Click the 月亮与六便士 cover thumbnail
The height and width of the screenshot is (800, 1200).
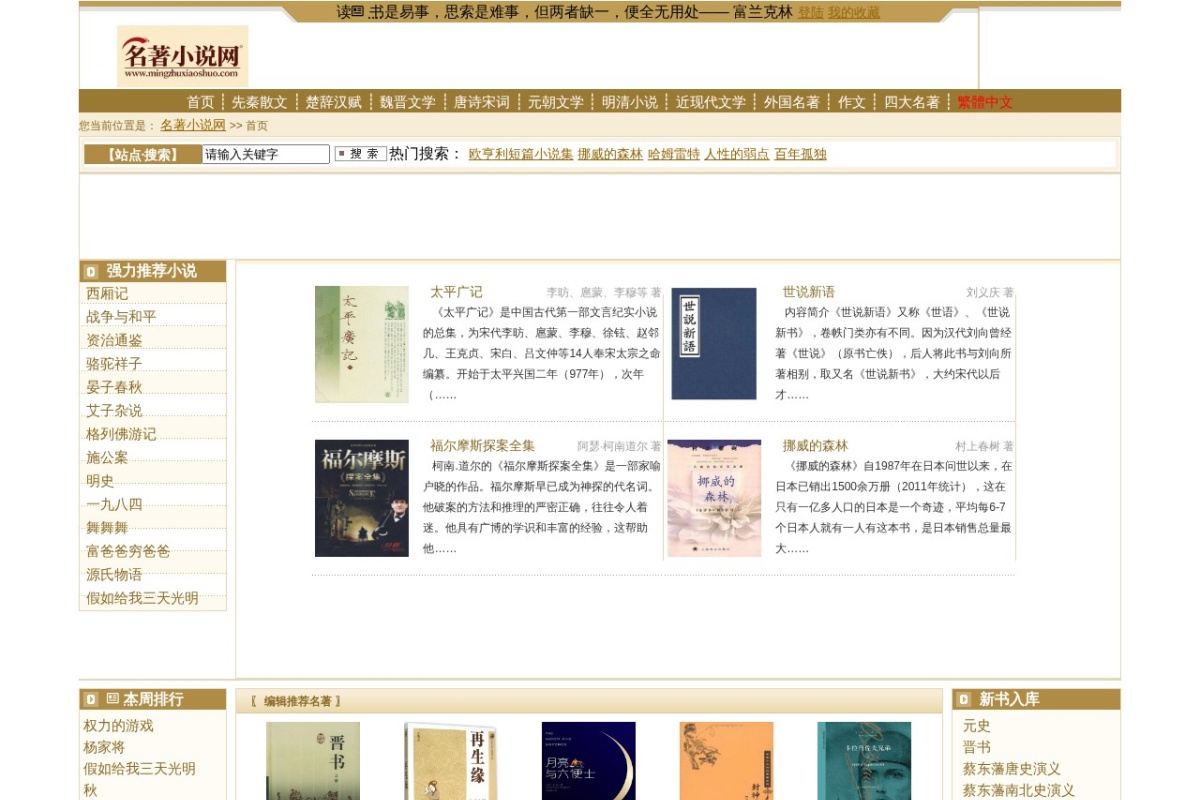click(589, 761)
